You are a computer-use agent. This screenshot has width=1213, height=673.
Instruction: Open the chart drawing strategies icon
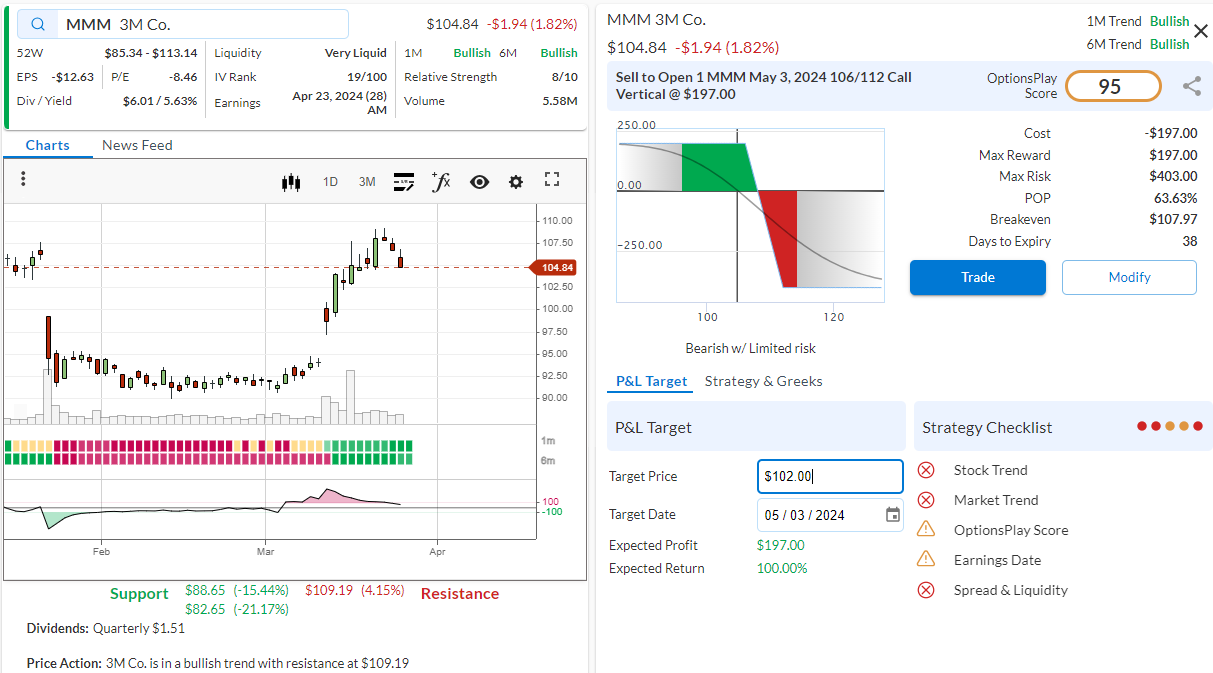click(x=404, y=182)
